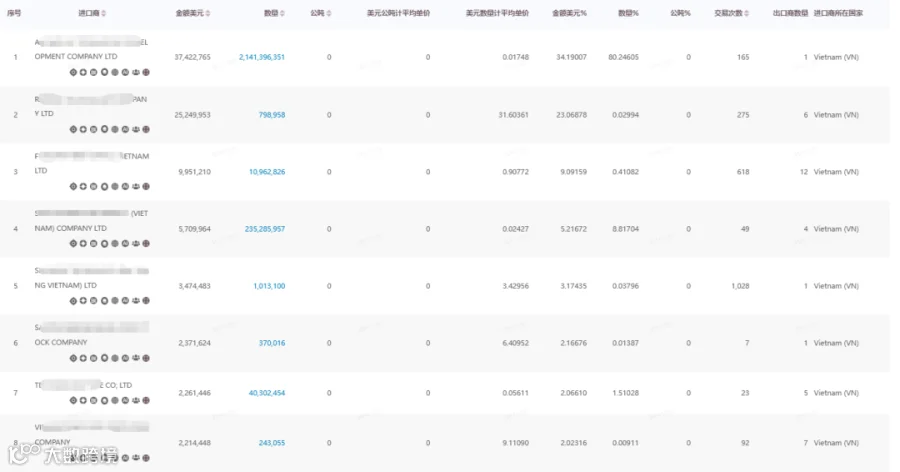The width and height of the screenshot is (900, 472).
Task: Click the 金额美元% column header
Action: click(x=569, y=13)
